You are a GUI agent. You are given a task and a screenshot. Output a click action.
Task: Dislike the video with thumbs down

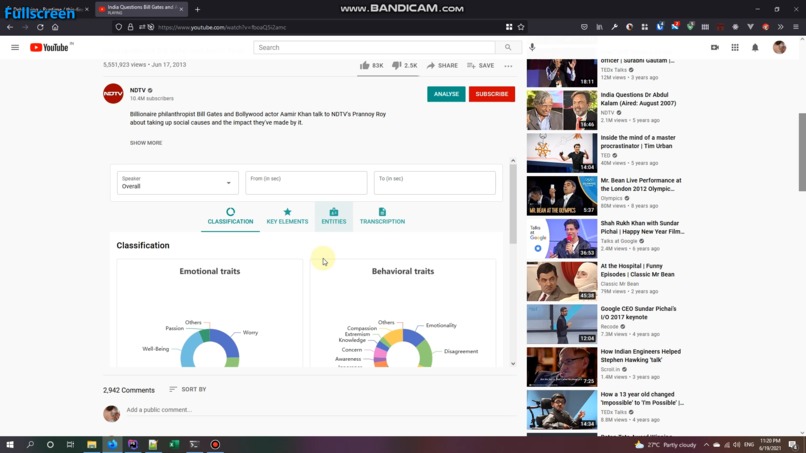click(x=405, y=66)
